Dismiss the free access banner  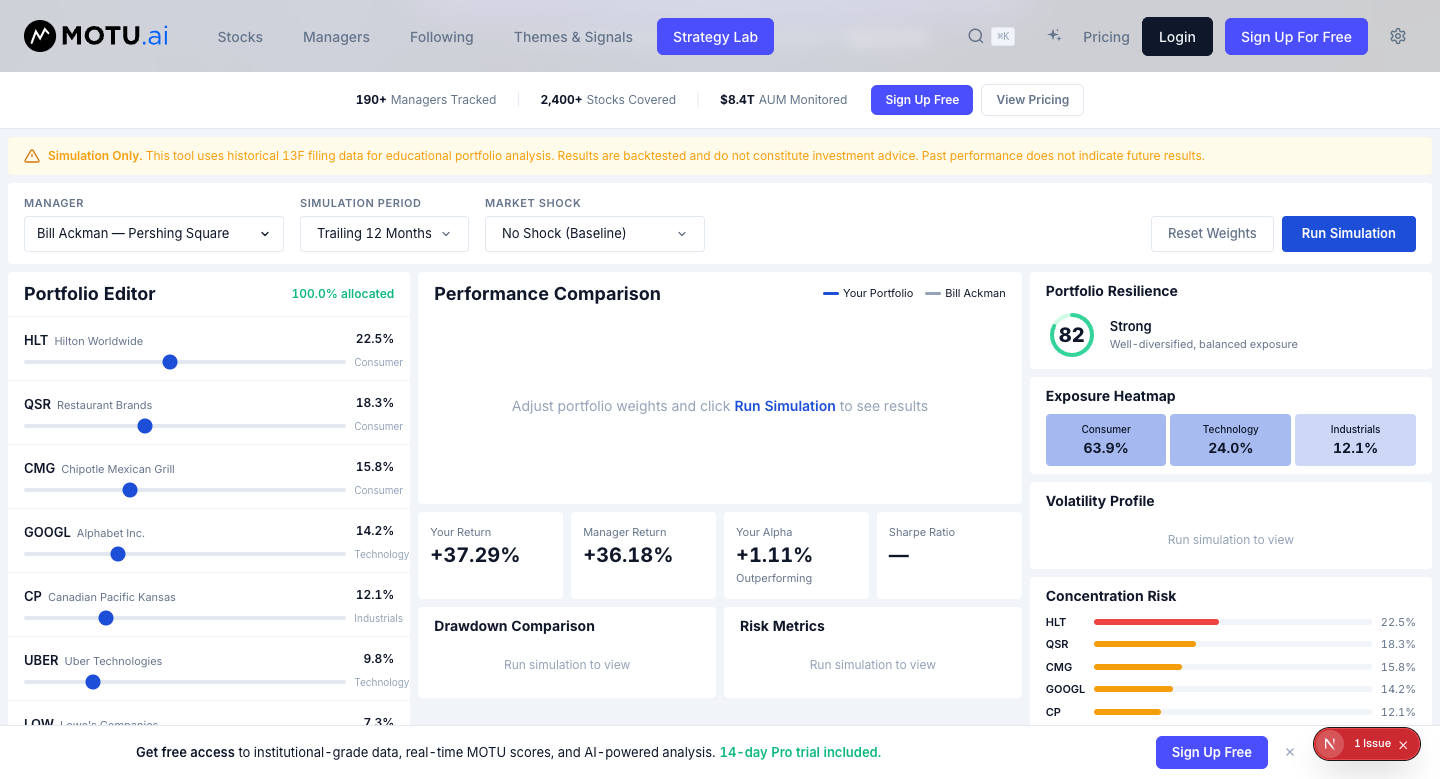click(1290, 752)
